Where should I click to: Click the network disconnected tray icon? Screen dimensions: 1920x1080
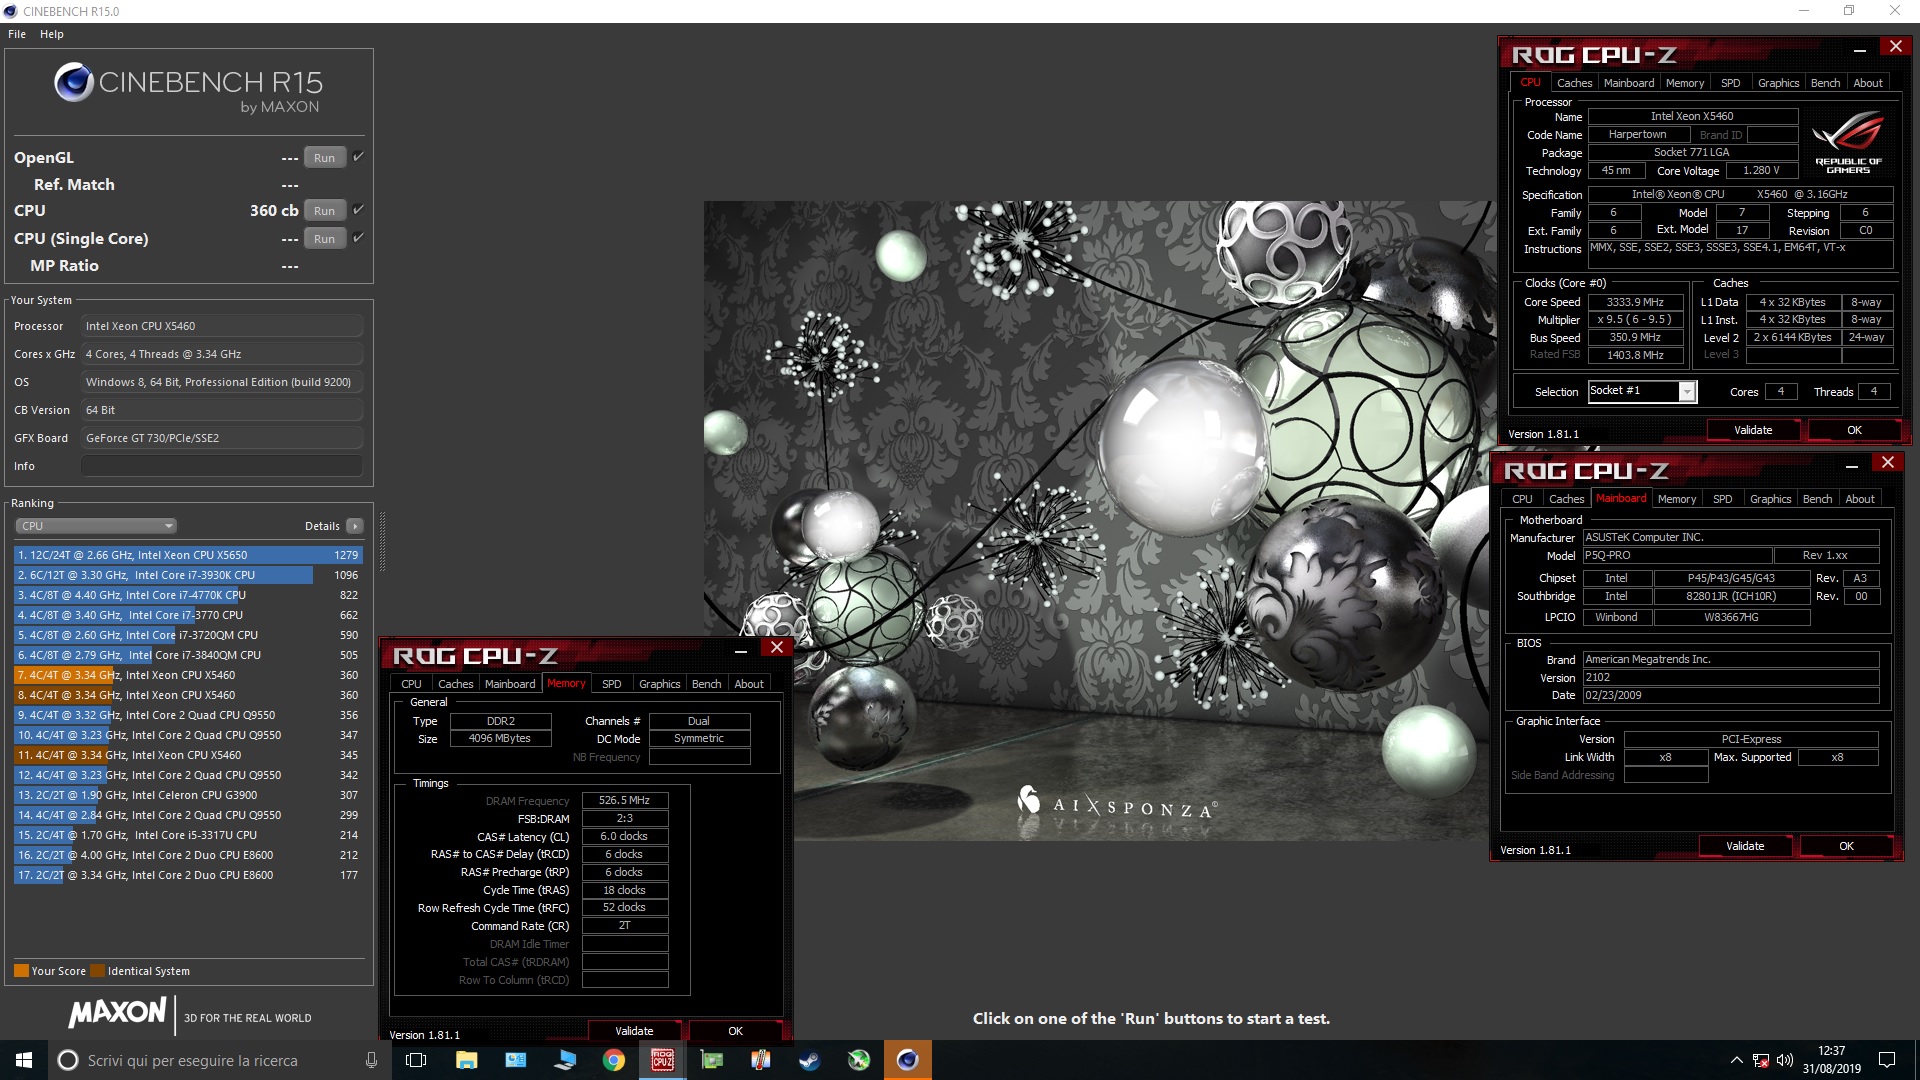click(x=1761, y=1060)
